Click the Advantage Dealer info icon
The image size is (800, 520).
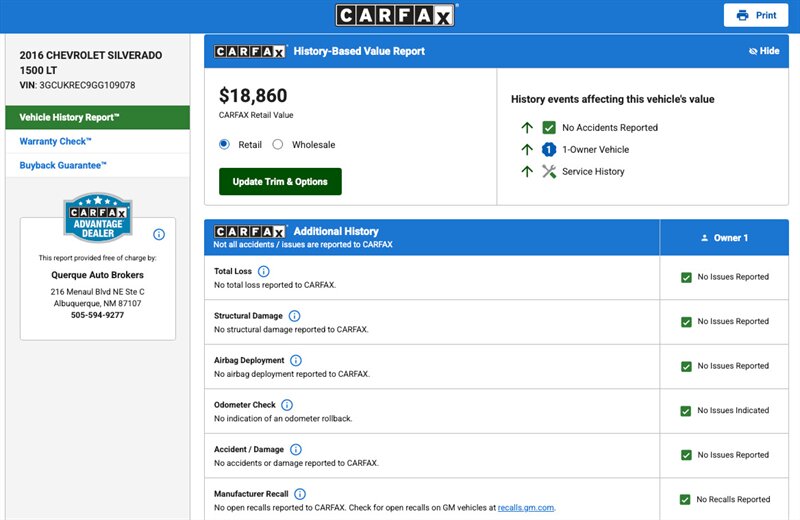point(159,235)
